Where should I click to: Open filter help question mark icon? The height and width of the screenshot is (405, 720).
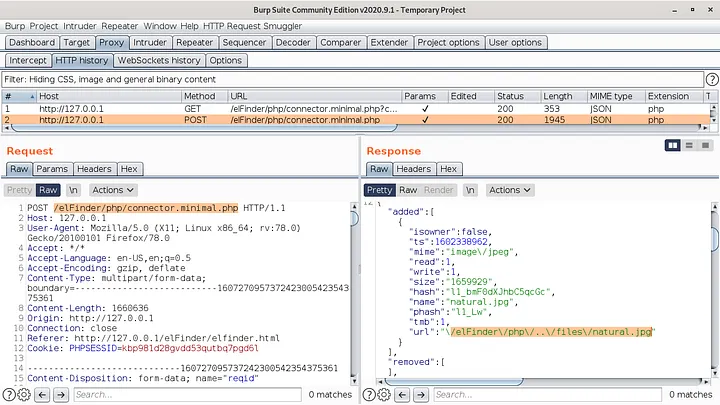[x=712, y=79]
